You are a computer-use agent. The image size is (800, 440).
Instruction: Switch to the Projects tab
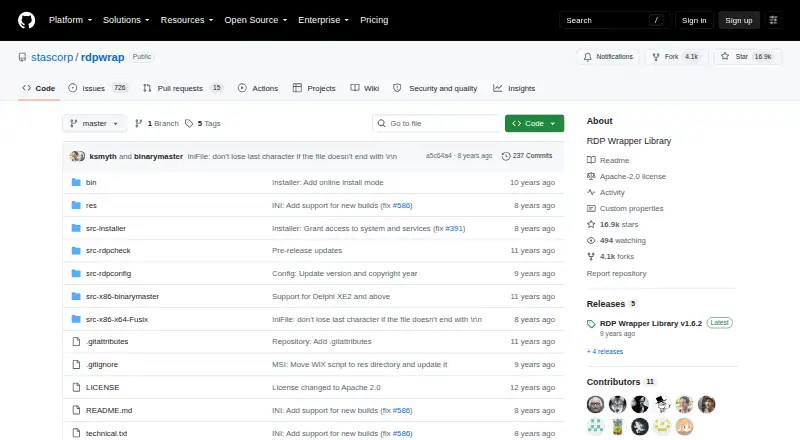tap(314, 88)
